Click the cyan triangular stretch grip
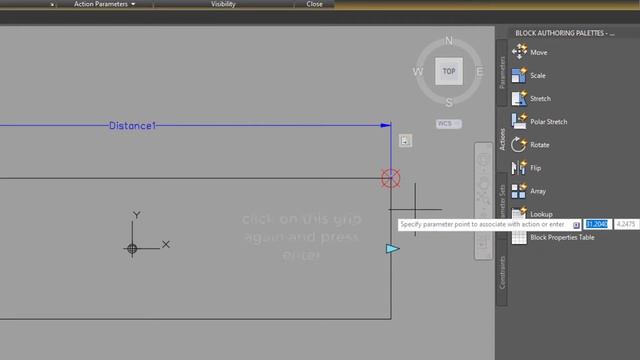 tap(392, 249)
